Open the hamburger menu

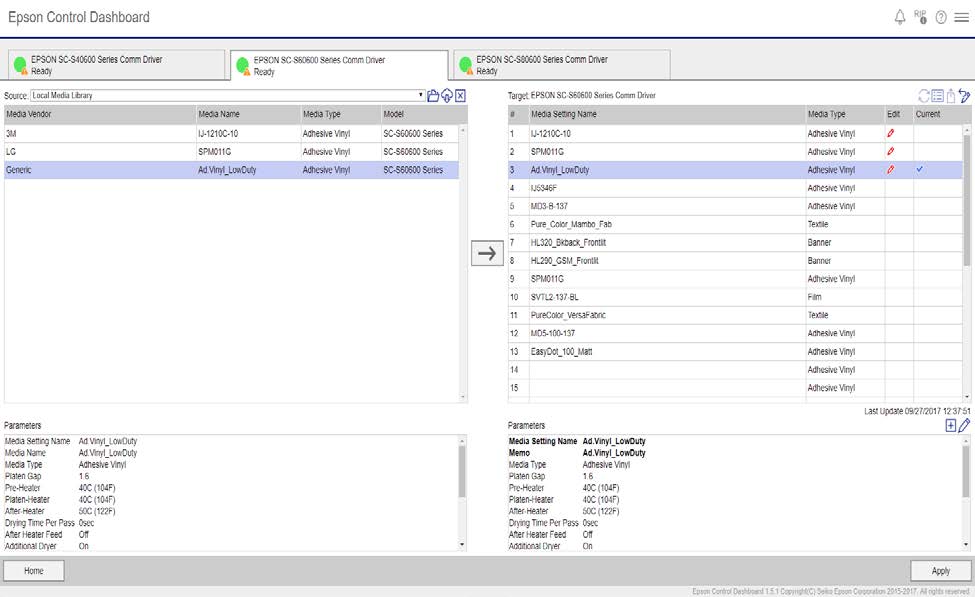pos(961,18)
